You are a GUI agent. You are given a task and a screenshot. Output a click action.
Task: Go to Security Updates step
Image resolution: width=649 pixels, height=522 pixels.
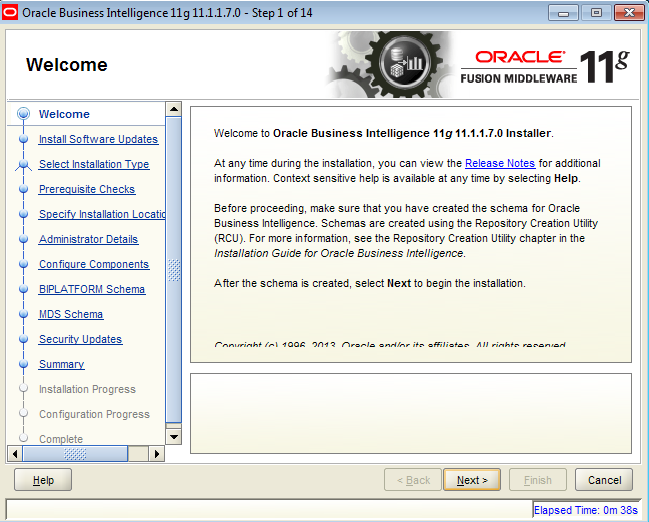click(x=80, y=339)
